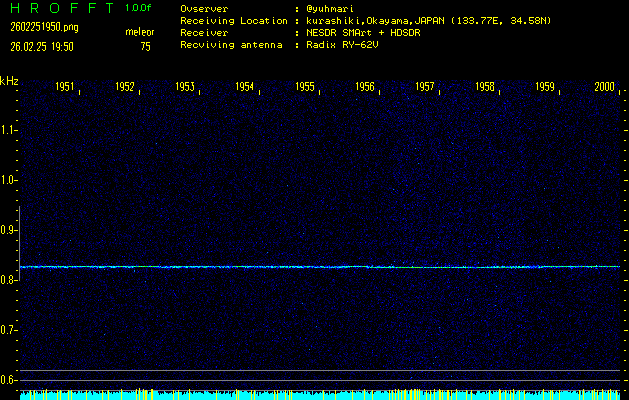Image resolution: width=629 pixels, height=400 pixels.
Task: Click the green signal line in spectrogram
Action: (320, 267)
